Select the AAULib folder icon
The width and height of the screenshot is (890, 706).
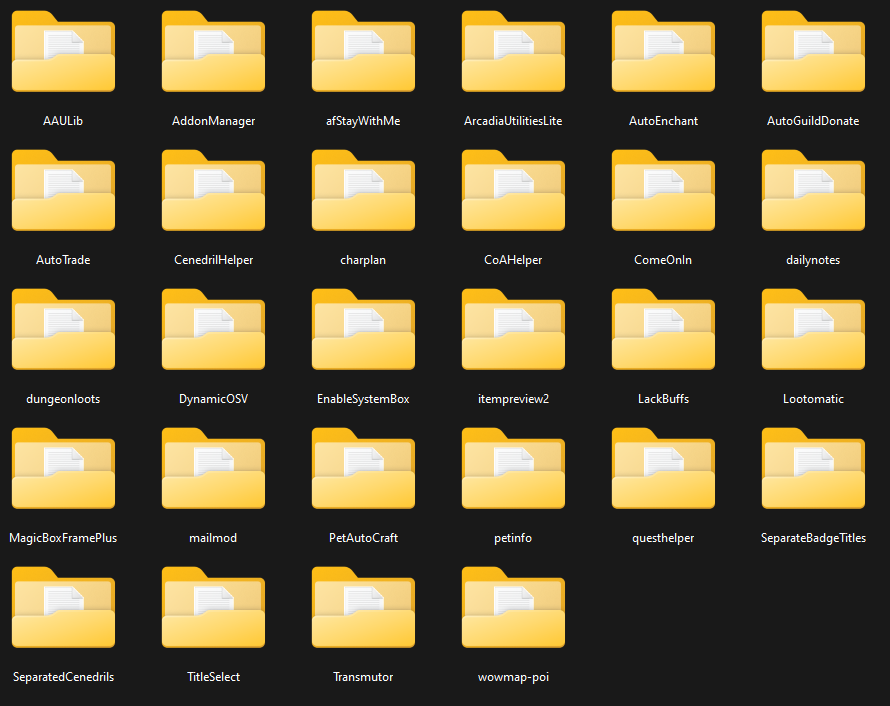pos(63,53)
